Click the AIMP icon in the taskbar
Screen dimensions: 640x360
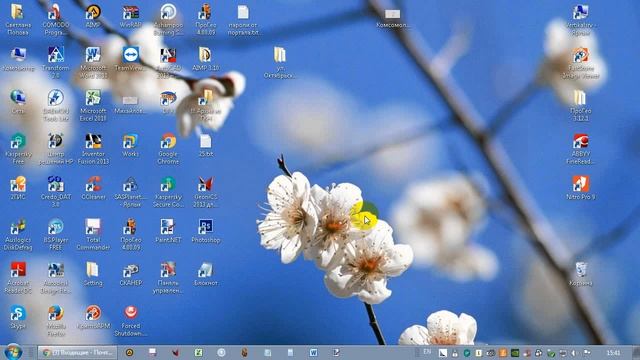(x=129, y=352)
